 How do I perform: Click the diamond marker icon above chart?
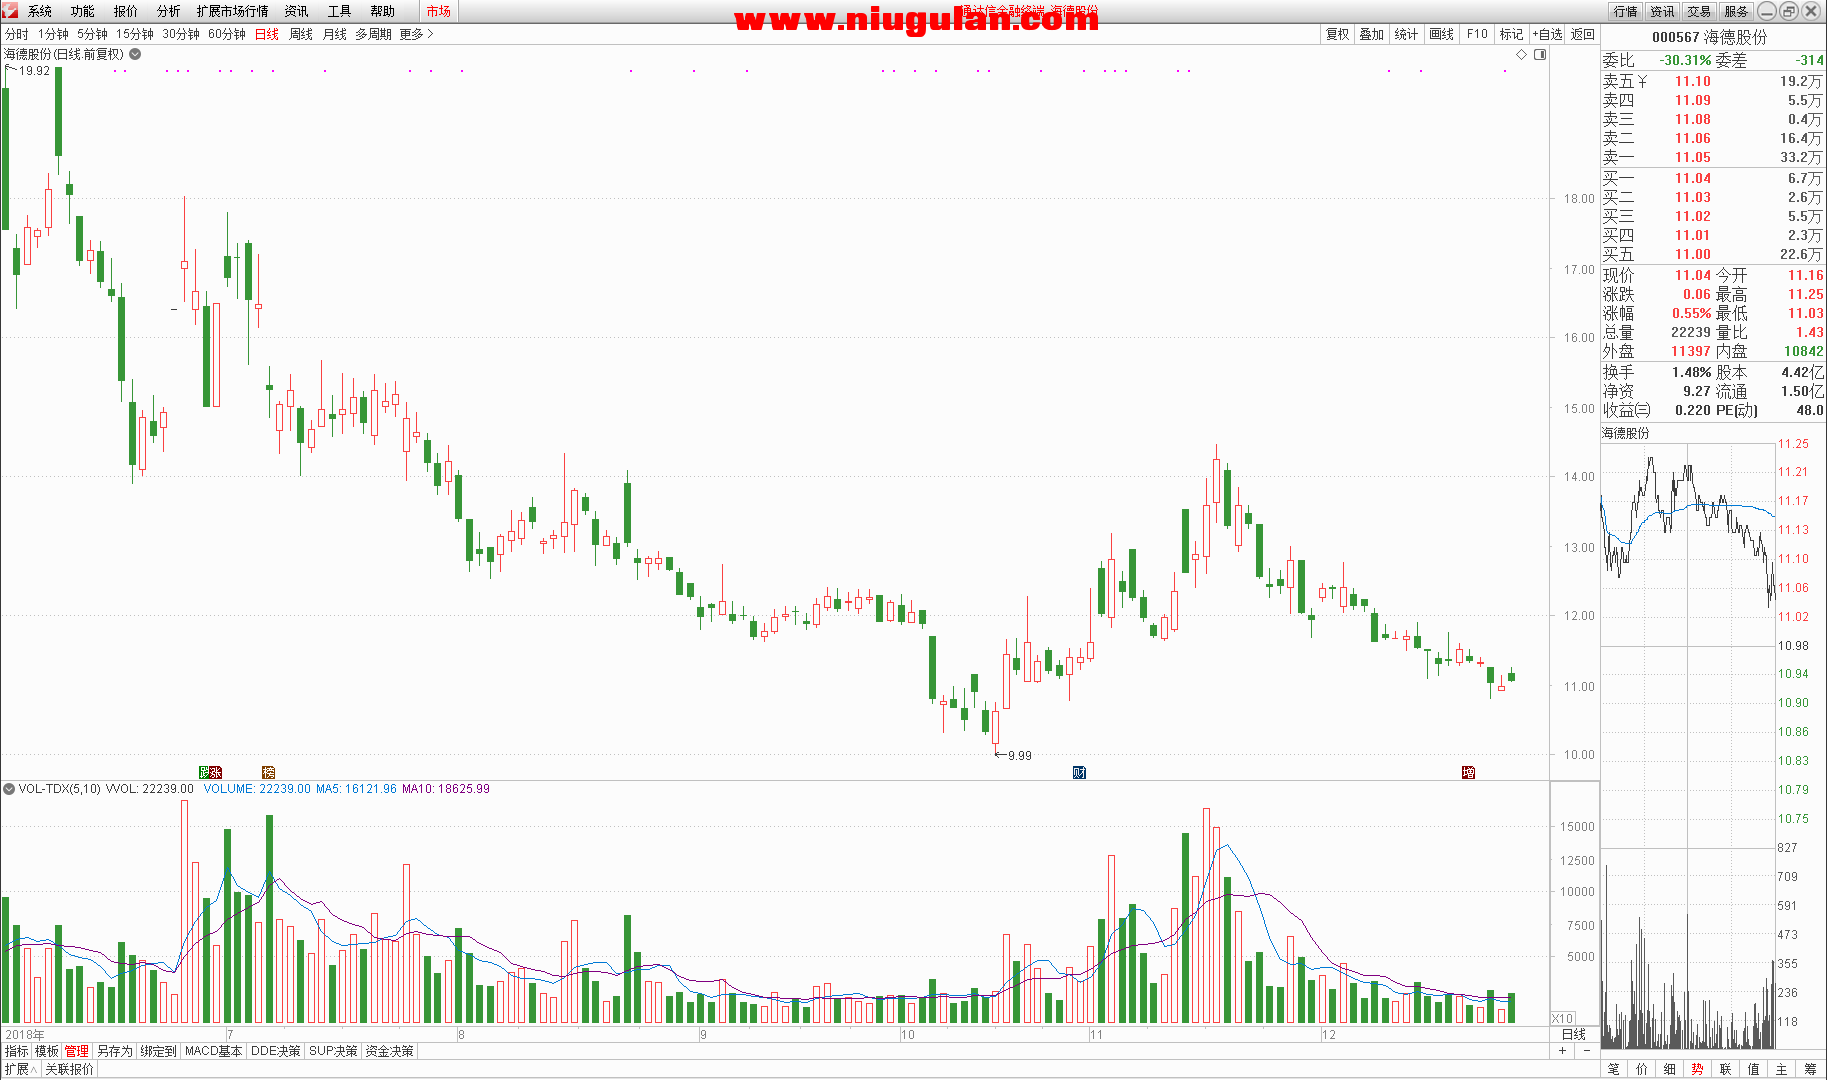1522,55
